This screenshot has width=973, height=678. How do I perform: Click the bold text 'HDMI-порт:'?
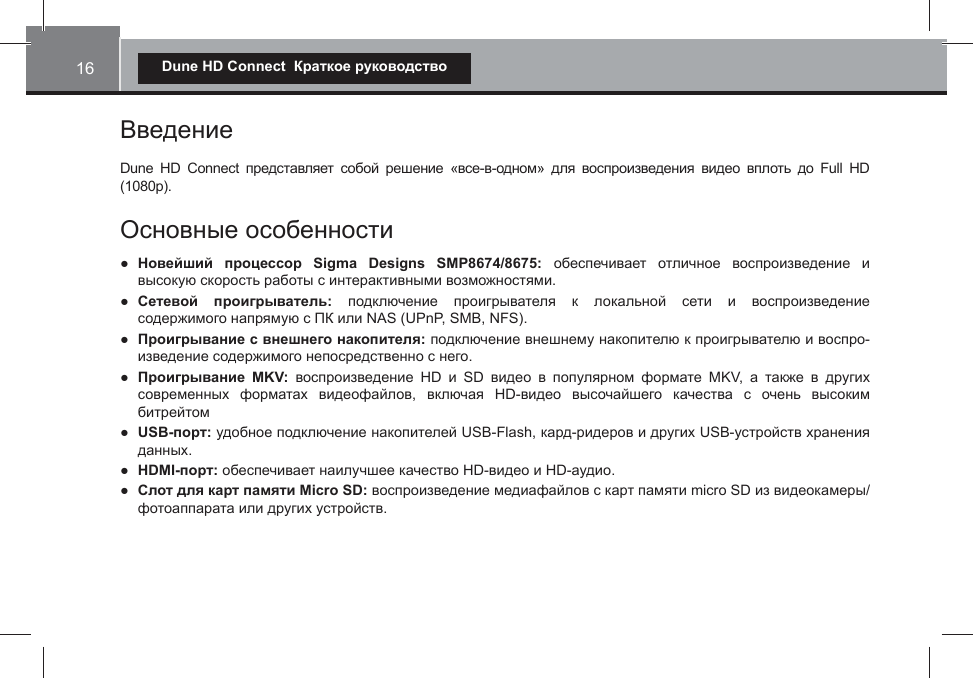click(x=177, y=471)
